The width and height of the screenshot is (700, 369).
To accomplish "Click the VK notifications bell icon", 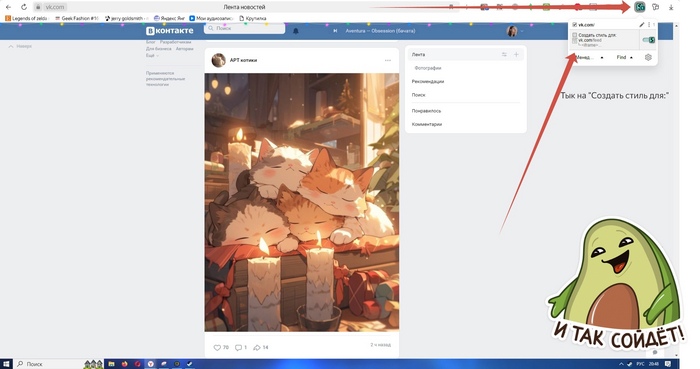I will (x=296, y=31).
